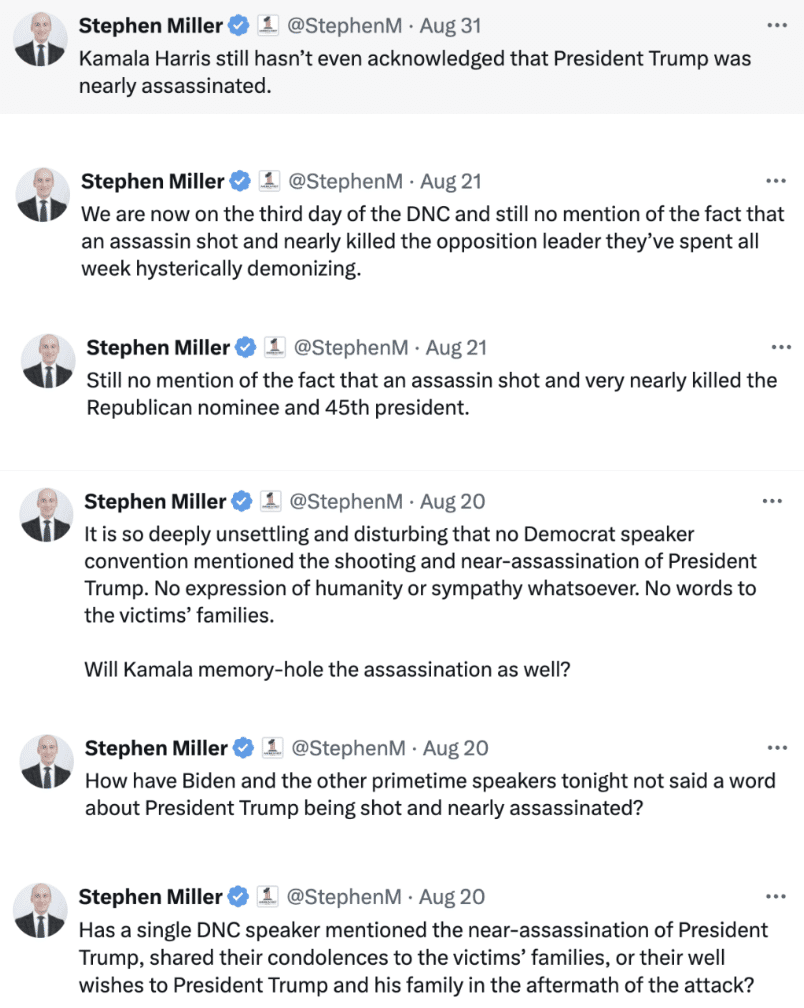This screenshot has height=1008, width=804.
Task: Open more options on the Aug 31 tweet
Action: [x=776, y=25]
